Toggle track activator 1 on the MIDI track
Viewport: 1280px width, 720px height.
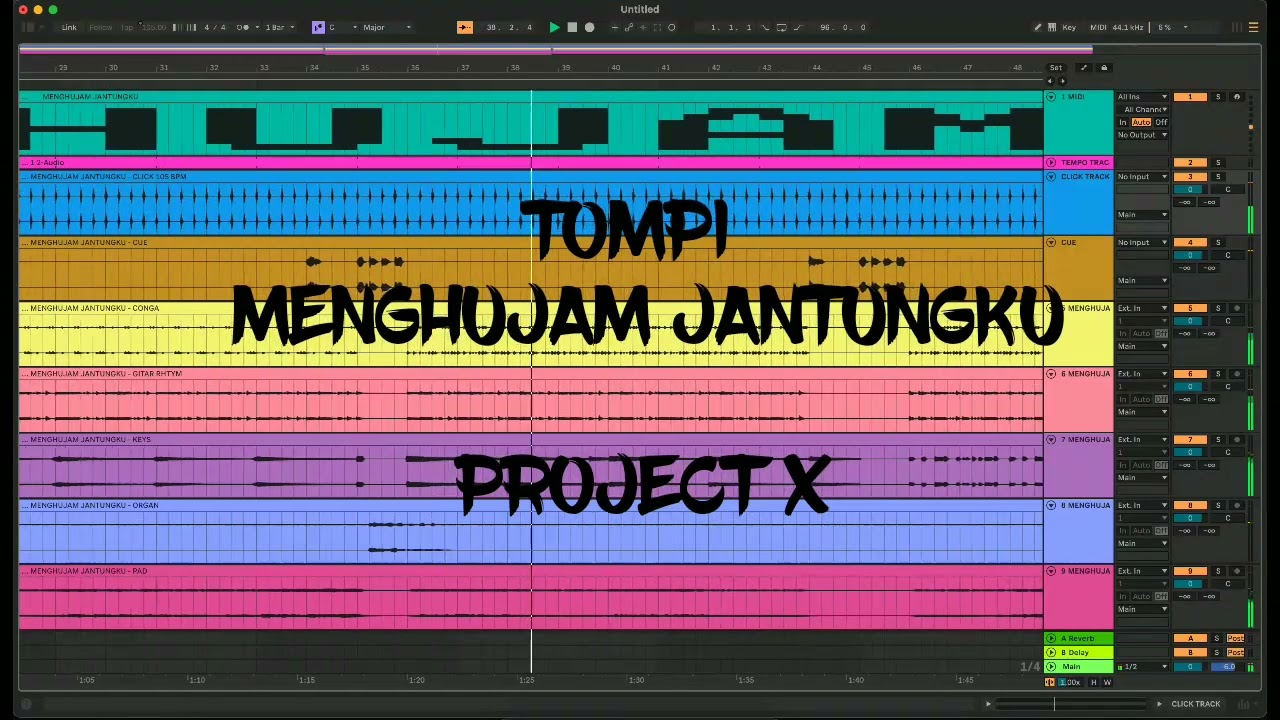tap(1190, 97)
